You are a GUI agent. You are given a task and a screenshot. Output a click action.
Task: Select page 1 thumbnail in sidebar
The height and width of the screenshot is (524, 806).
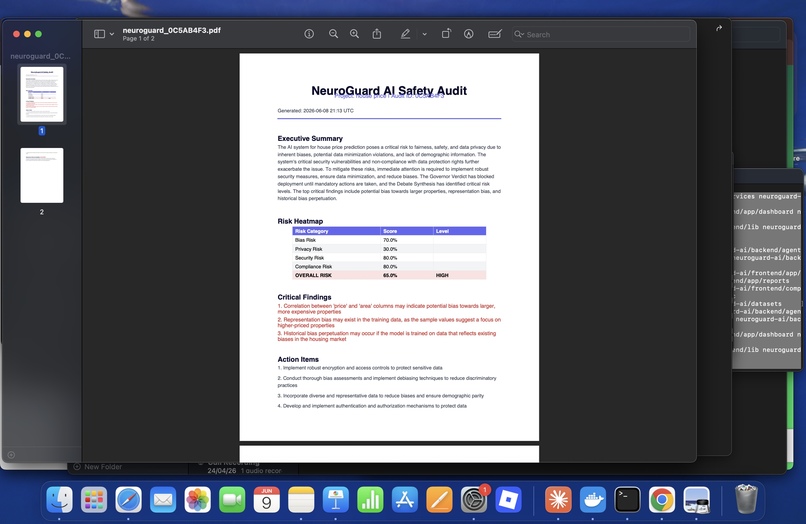coord(42,94)
